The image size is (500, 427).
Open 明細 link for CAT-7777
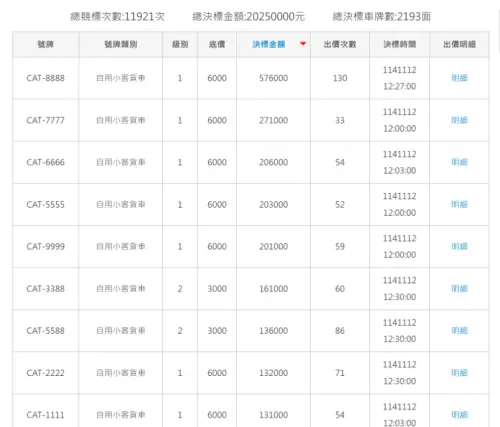tap(459, 120)
